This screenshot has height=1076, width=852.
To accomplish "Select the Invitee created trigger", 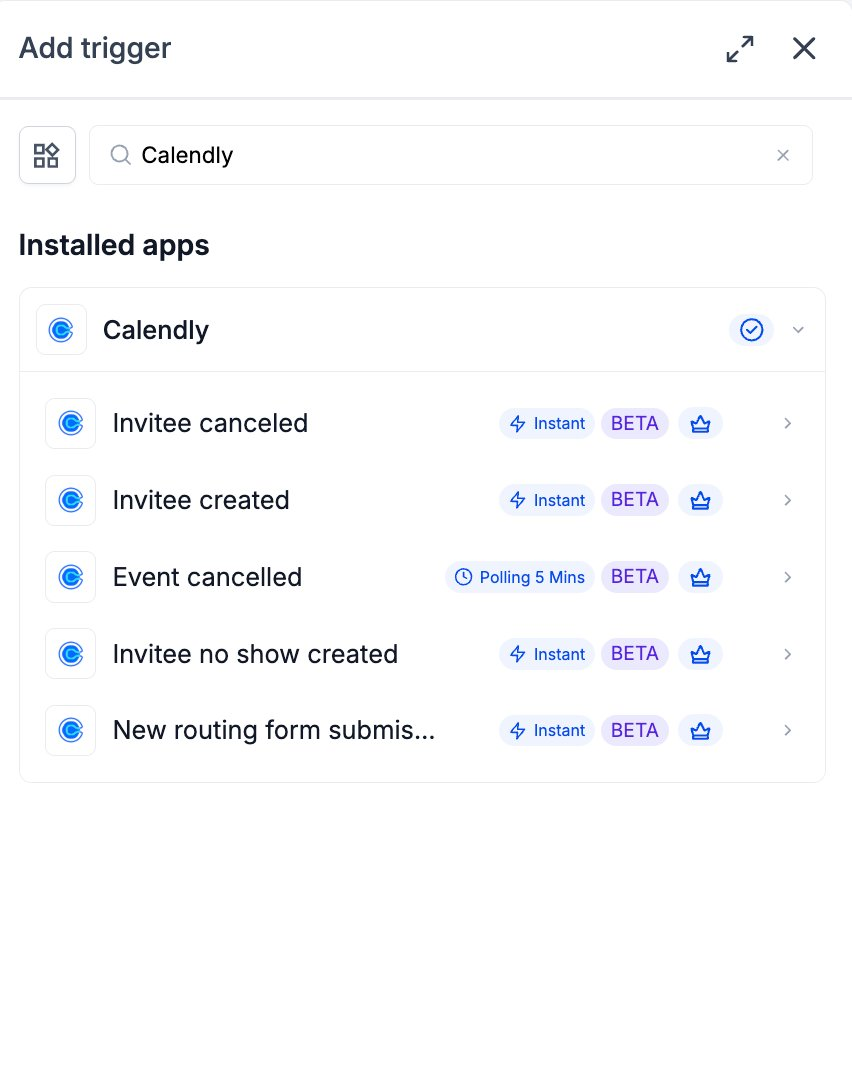I will [422, 500].
